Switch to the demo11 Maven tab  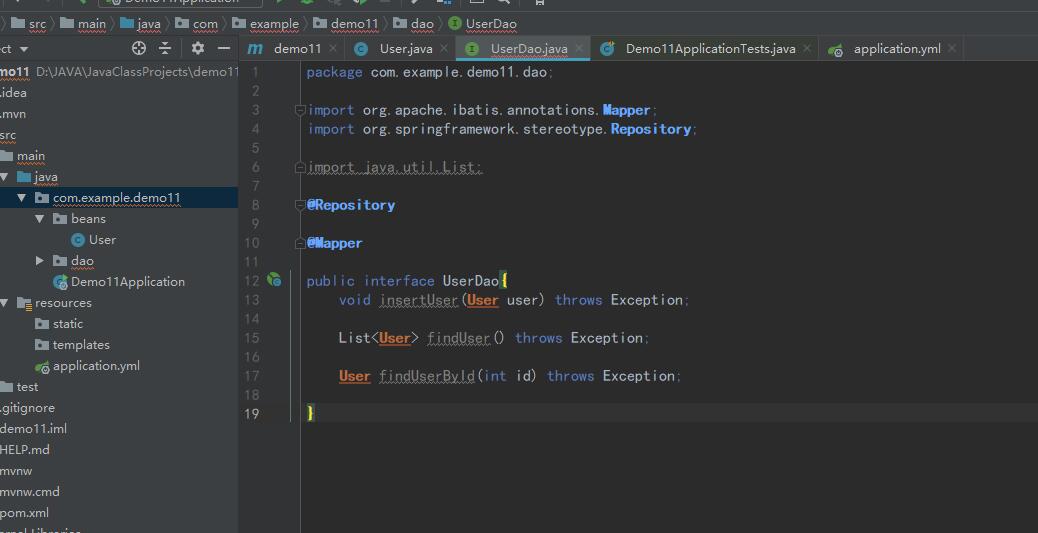coord(297,48)
